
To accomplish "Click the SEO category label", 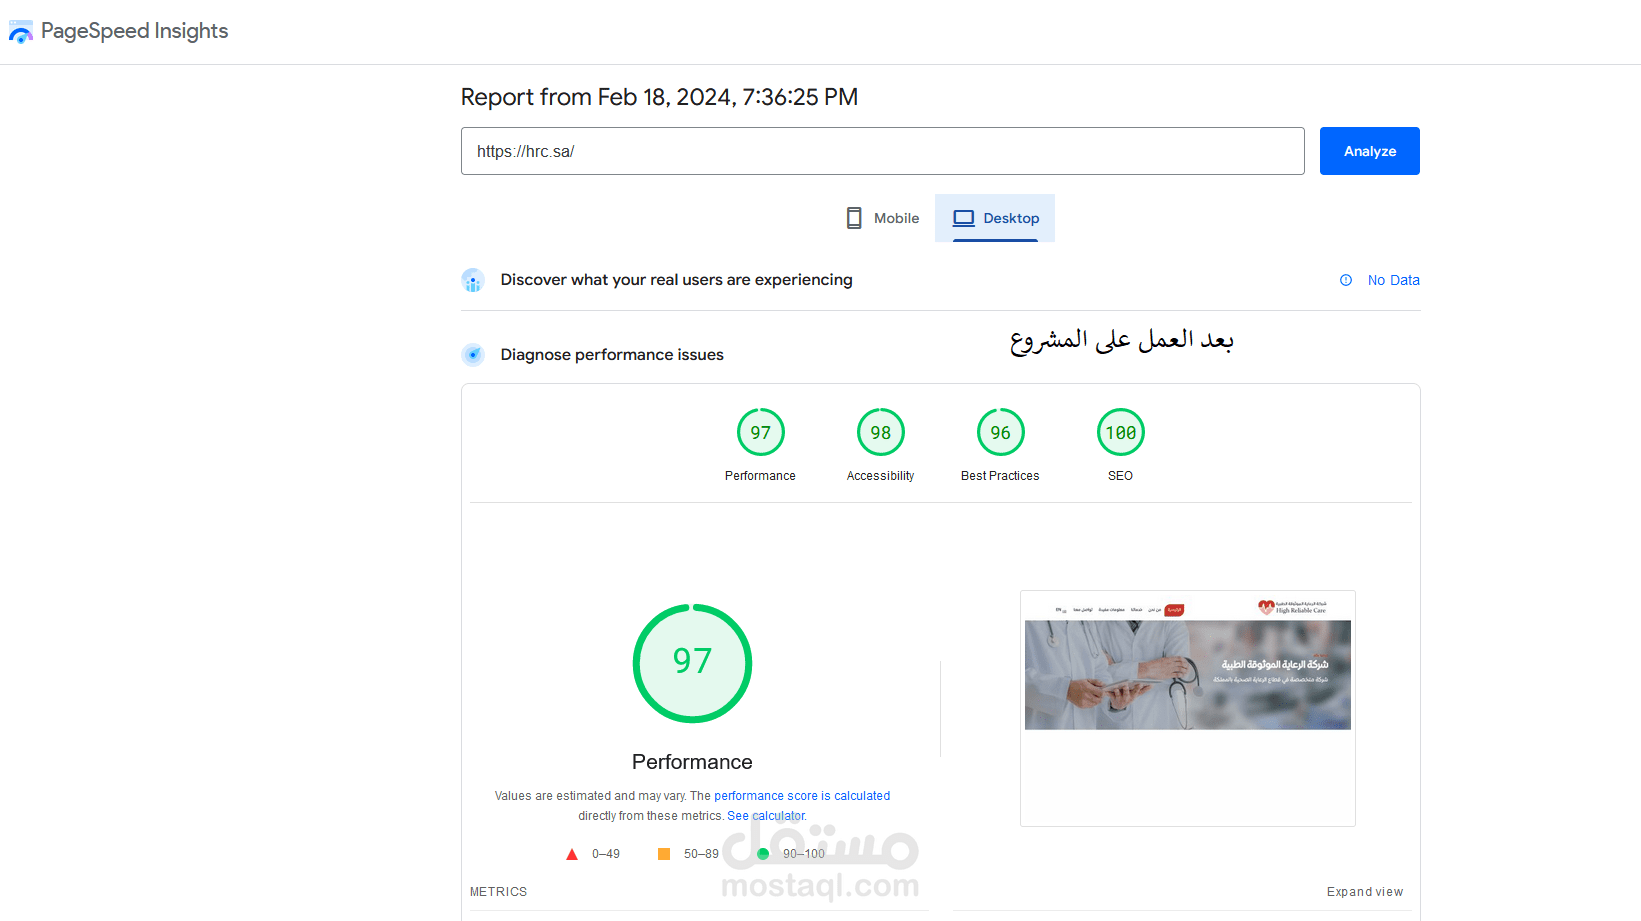I will tap(1120, 476).
